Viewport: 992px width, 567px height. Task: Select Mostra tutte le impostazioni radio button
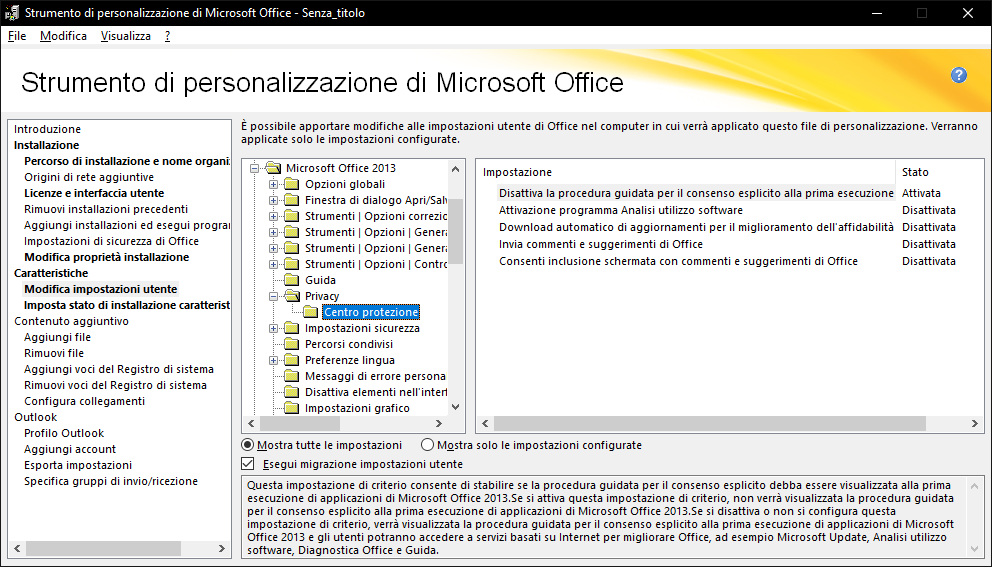(x=248, y=445)
